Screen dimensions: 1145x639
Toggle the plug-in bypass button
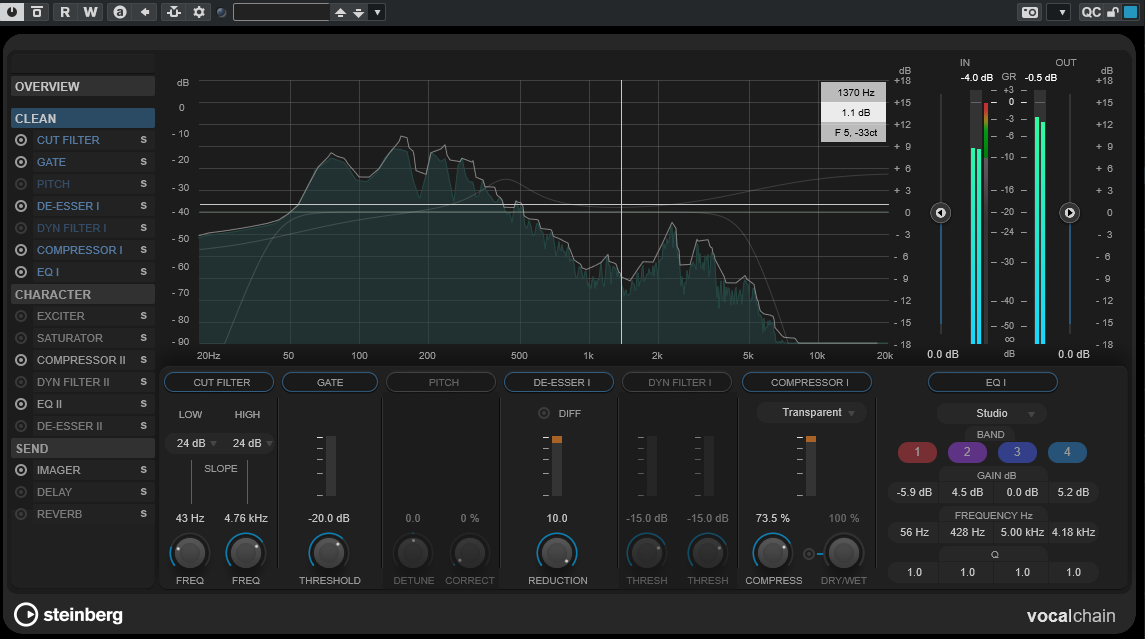(x=37, y=12)
